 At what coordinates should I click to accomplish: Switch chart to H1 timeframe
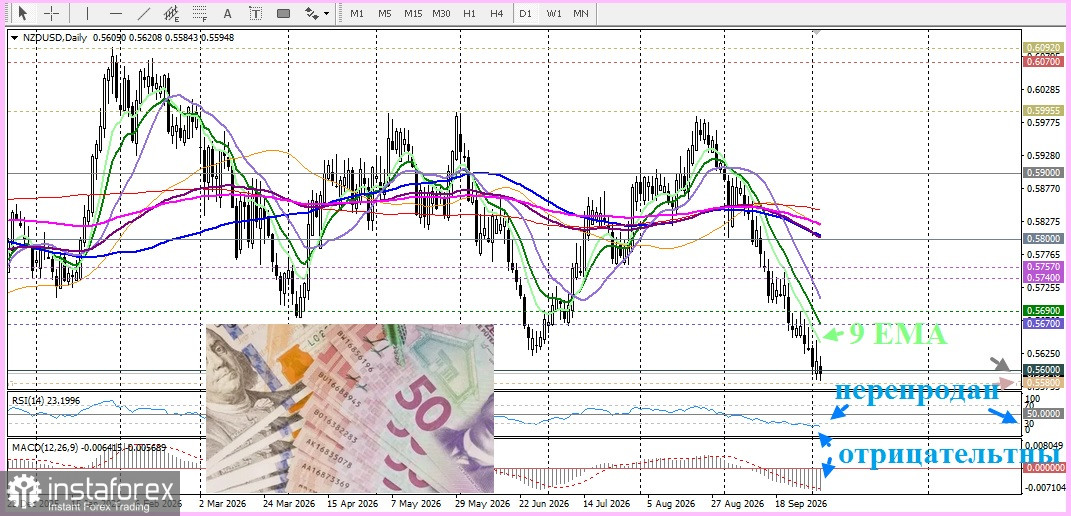click(x=469, y=13)
